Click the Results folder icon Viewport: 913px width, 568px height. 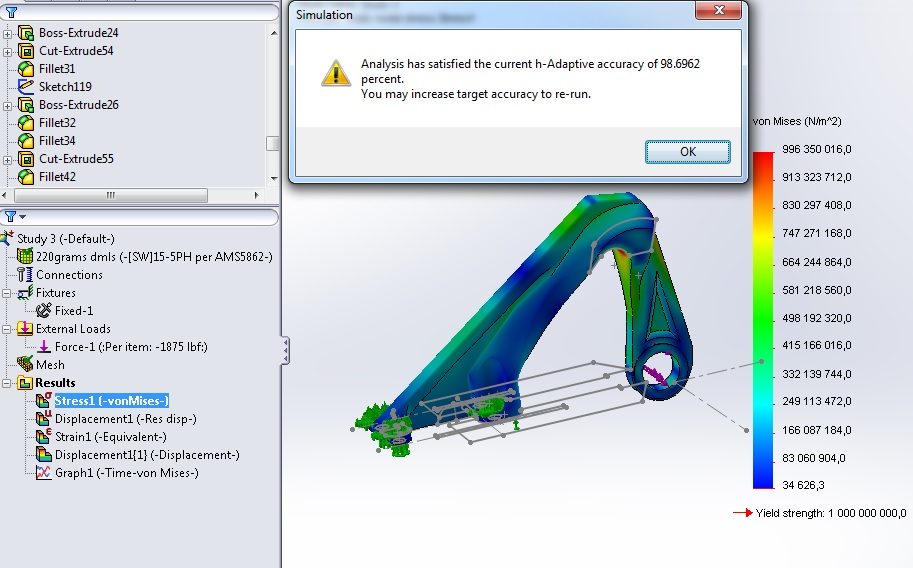click(24, 383)
